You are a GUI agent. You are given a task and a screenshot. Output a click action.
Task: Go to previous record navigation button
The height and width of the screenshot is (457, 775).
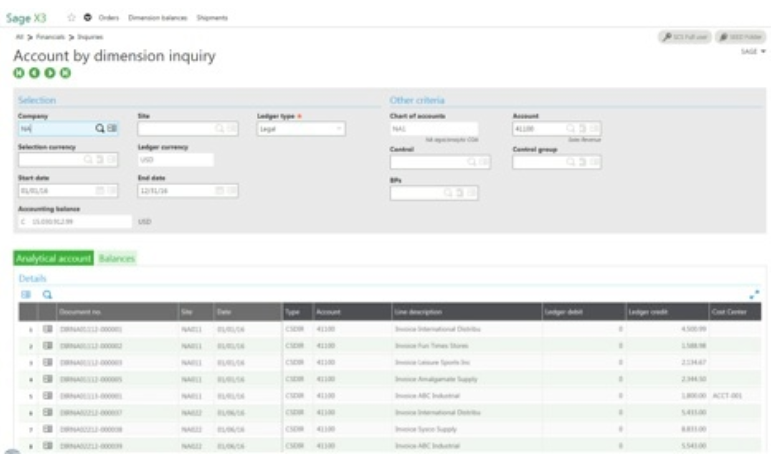coord(34,73)
